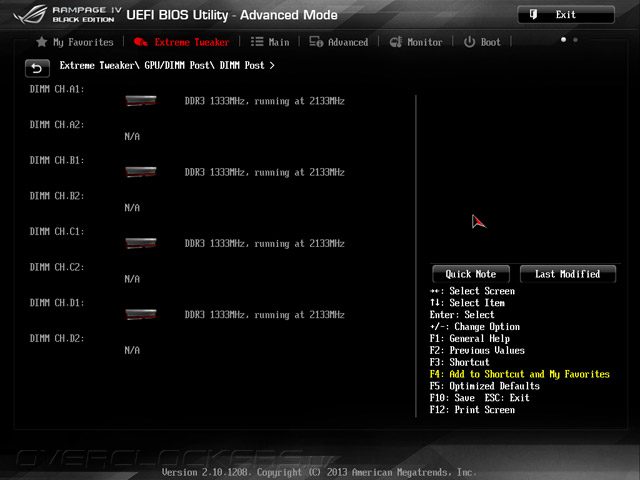Screen dimensions: 640x480
Task: Open the Monitor tab
Action: 416,42
